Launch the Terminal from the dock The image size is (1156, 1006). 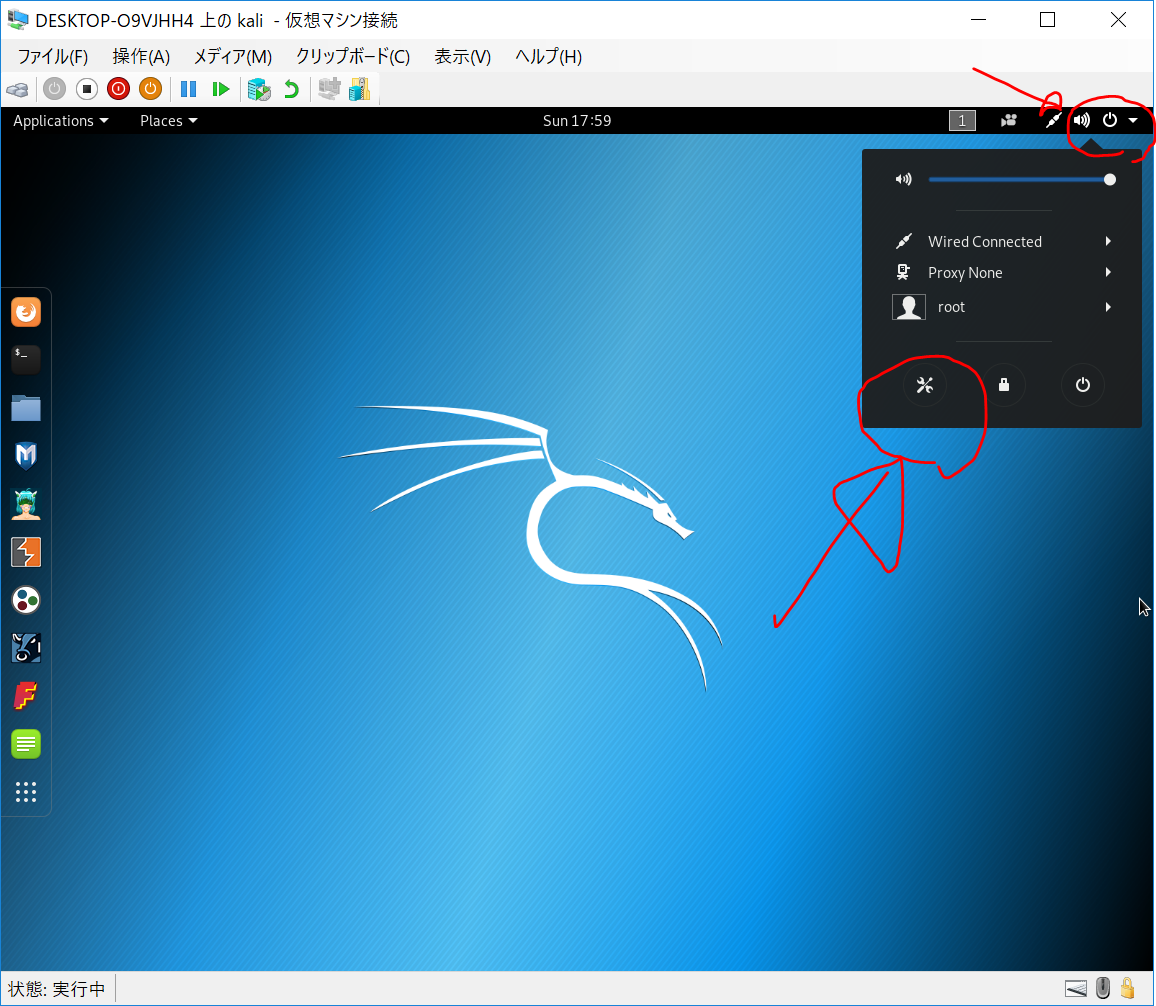[x=26, y=360]
